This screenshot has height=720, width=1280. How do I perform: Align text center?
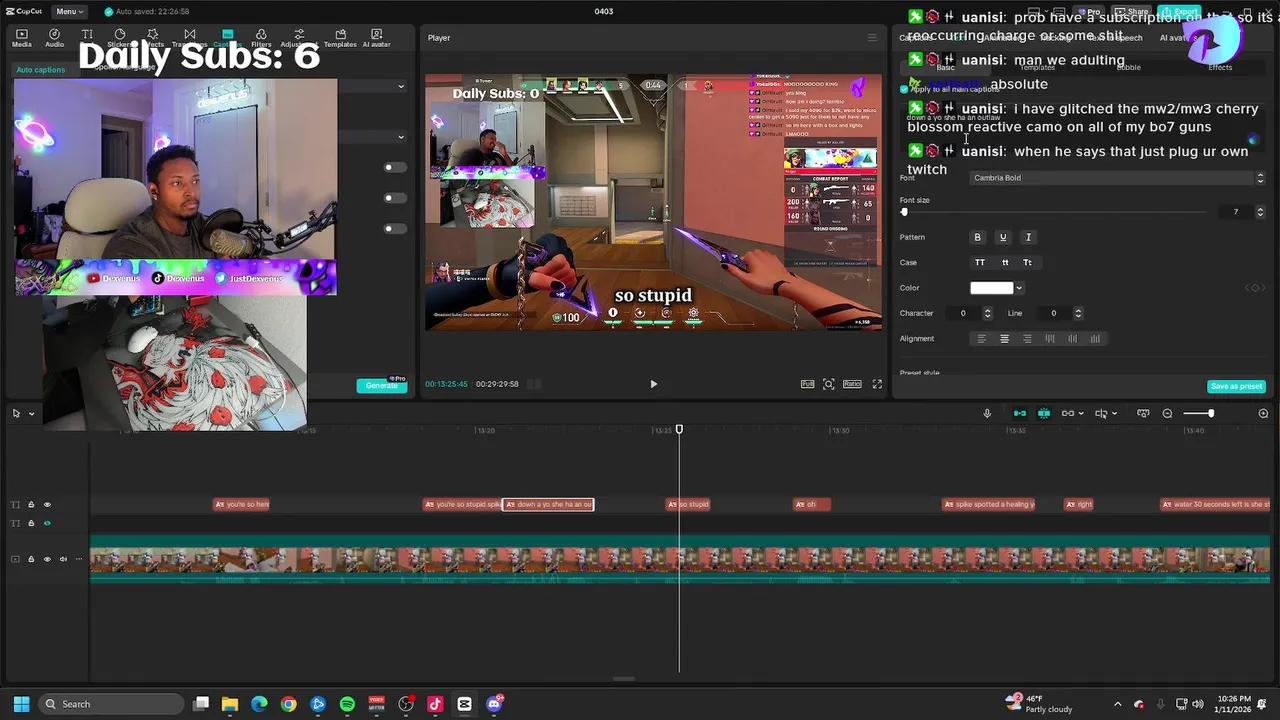coord(1004,339)
